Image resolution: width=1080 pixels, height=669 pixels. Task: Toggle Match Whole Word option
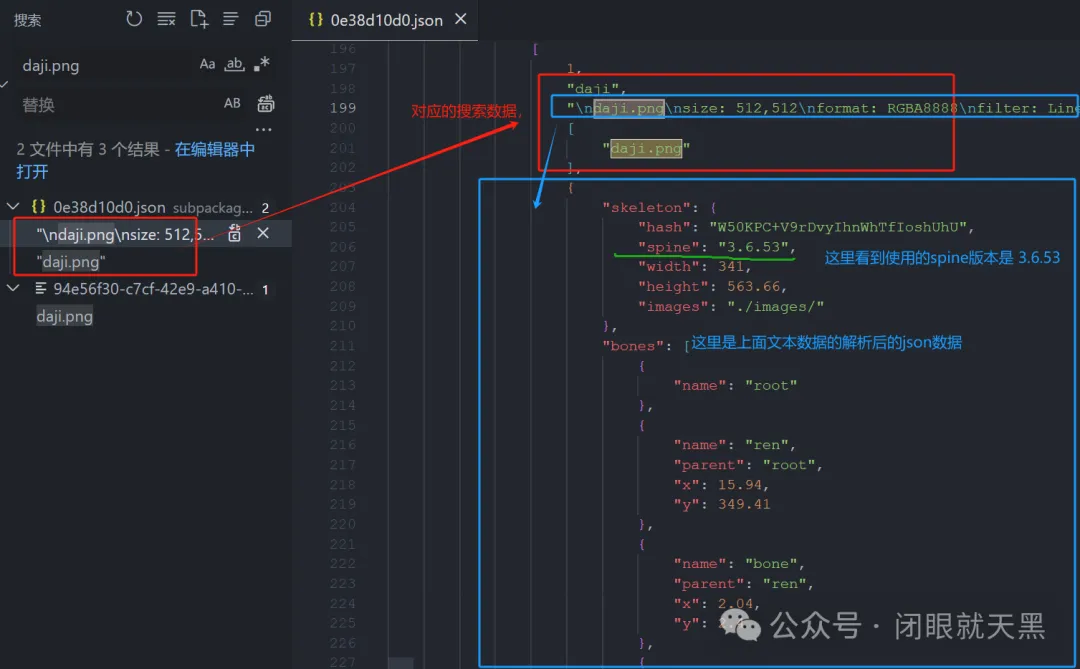pos(234,64)
